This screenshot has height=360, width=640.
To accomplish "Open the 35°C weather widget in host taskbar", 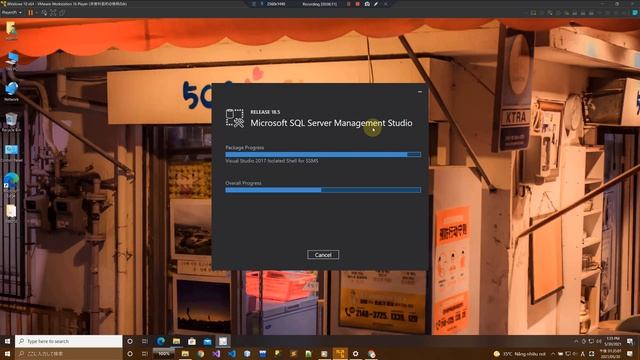I will pyautogui.click(x=520, y=353).
